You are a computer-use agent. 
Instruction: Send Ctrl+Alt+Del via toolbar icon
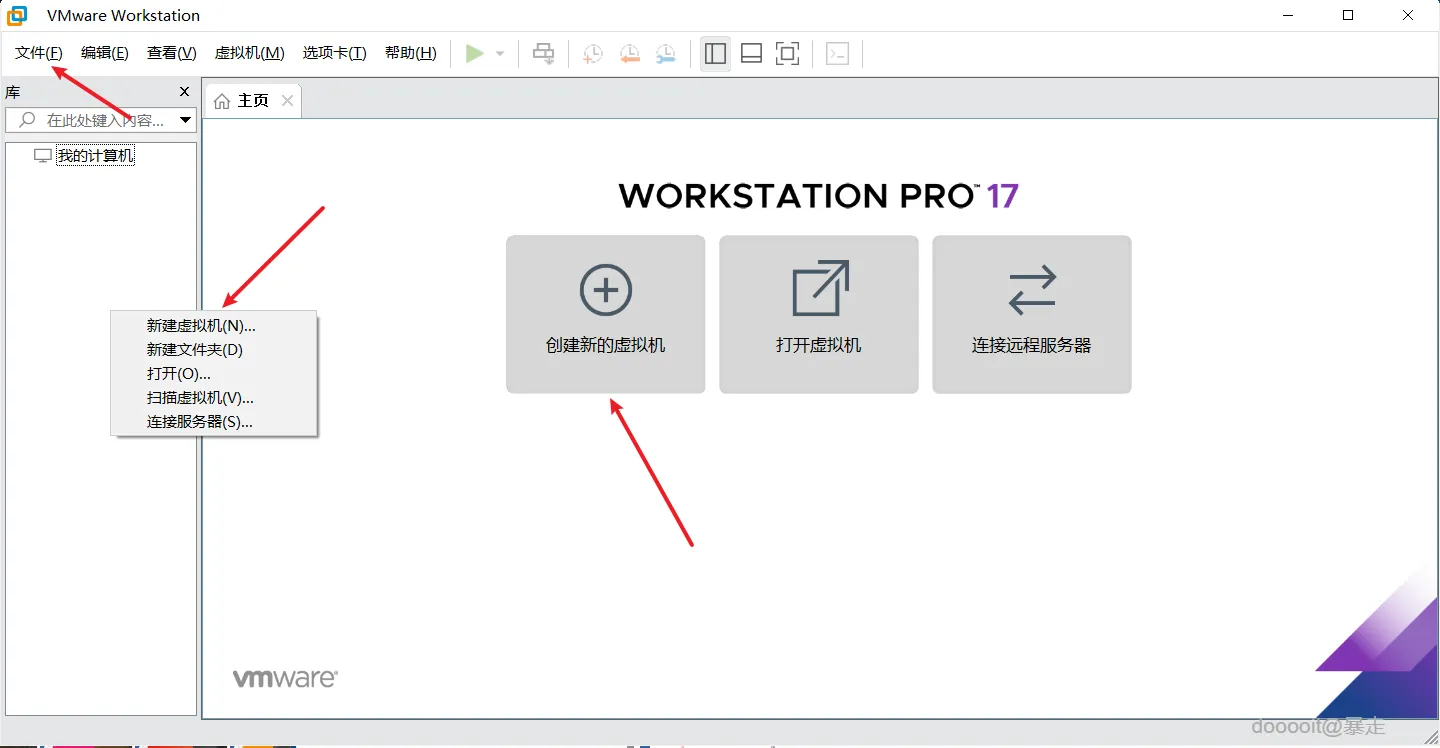tap(838, 53)
